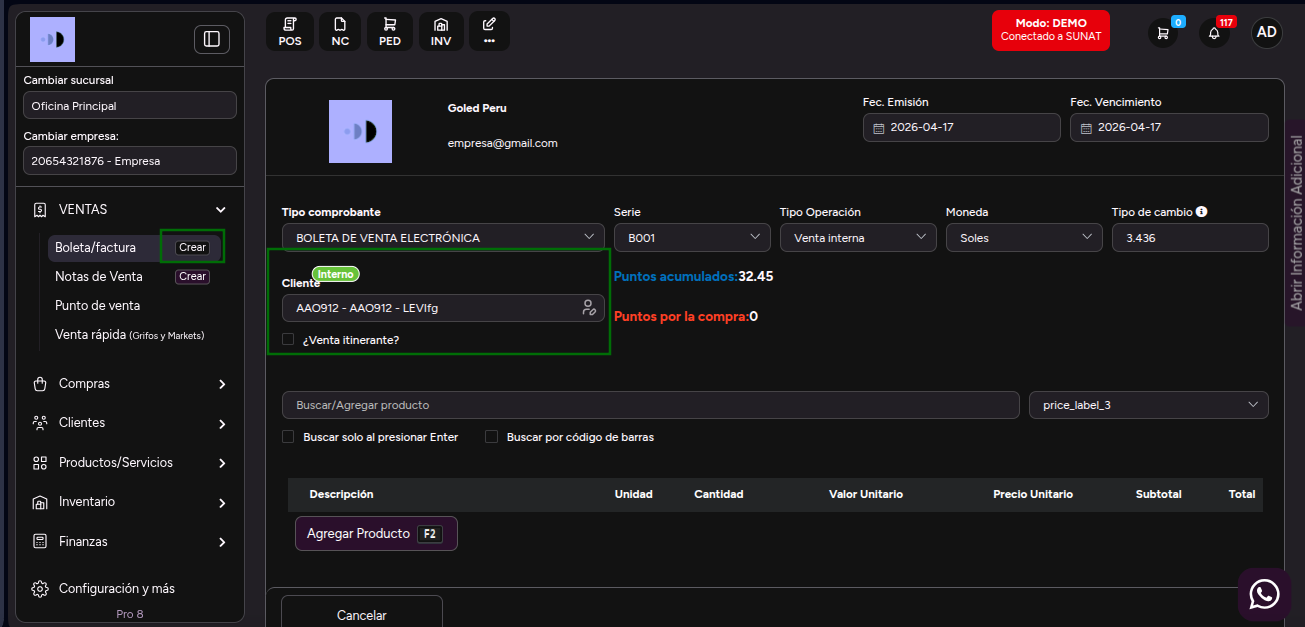Click the Clientes people icon

click(x=40, y=423)
